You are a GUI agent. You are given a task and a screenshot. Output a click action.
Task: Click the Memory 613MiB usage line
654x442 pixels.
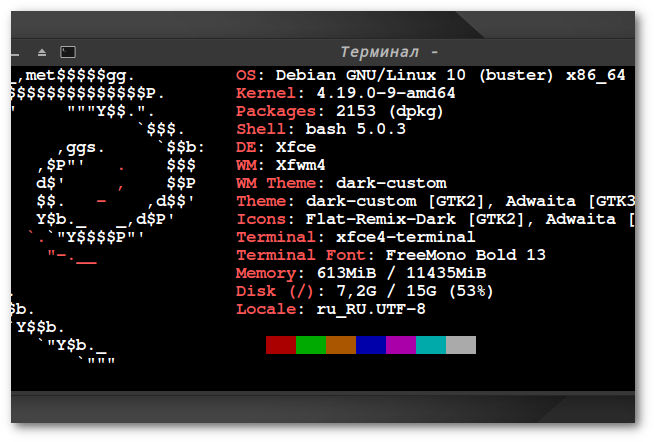point(361,273)
